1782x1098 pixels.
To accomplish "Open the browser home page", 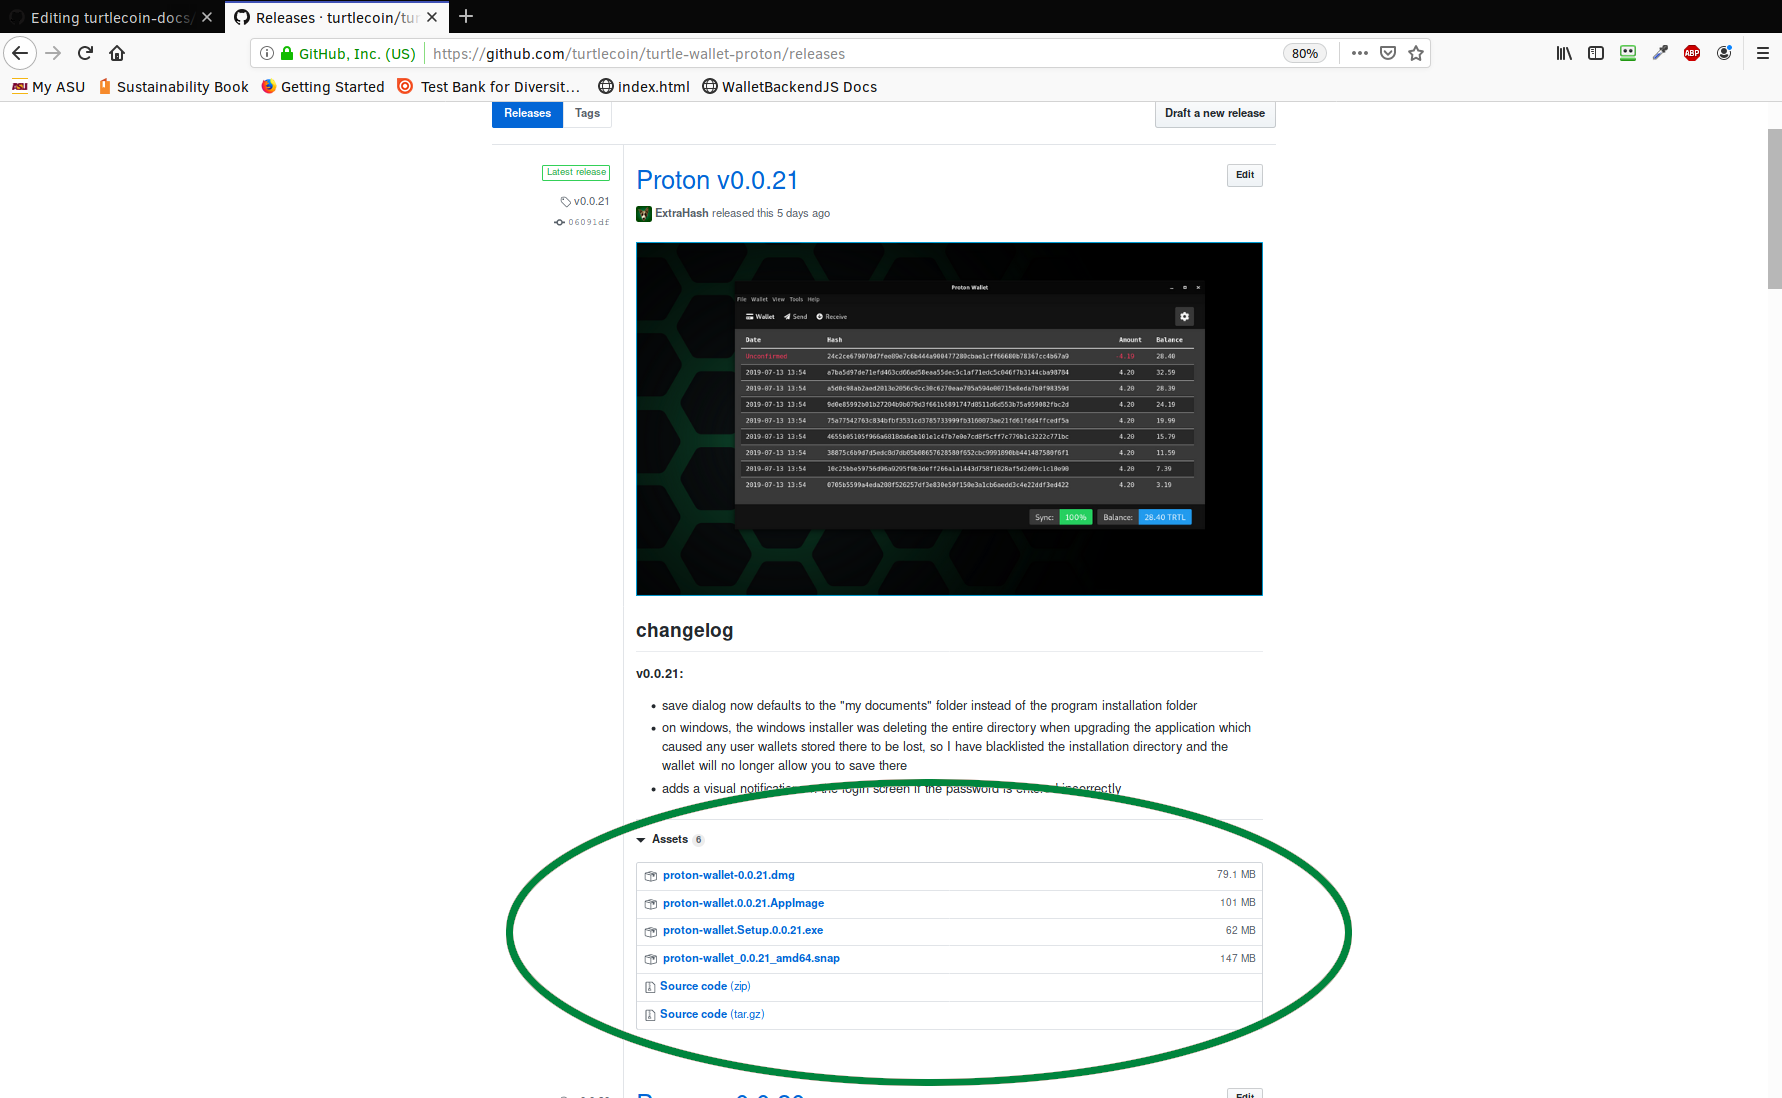I will click(117, 53).
